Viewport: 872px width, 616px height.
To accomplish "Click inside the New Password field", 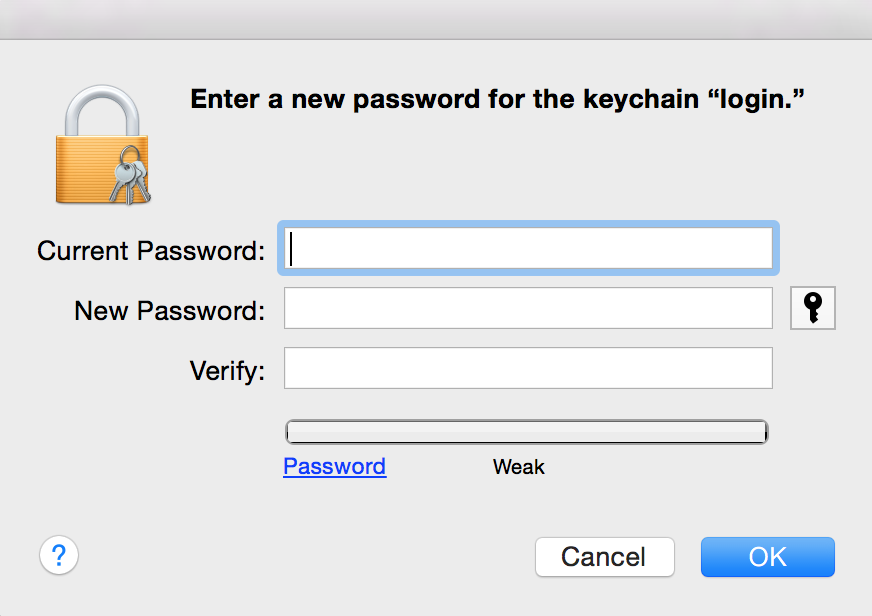I will tap(528, 308).
